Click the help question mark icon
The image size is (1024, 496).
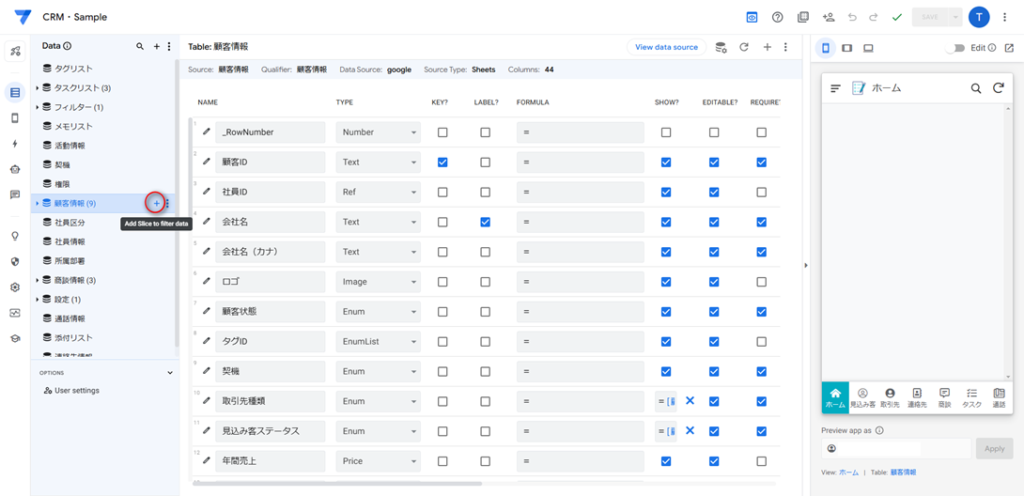point(777,17)
